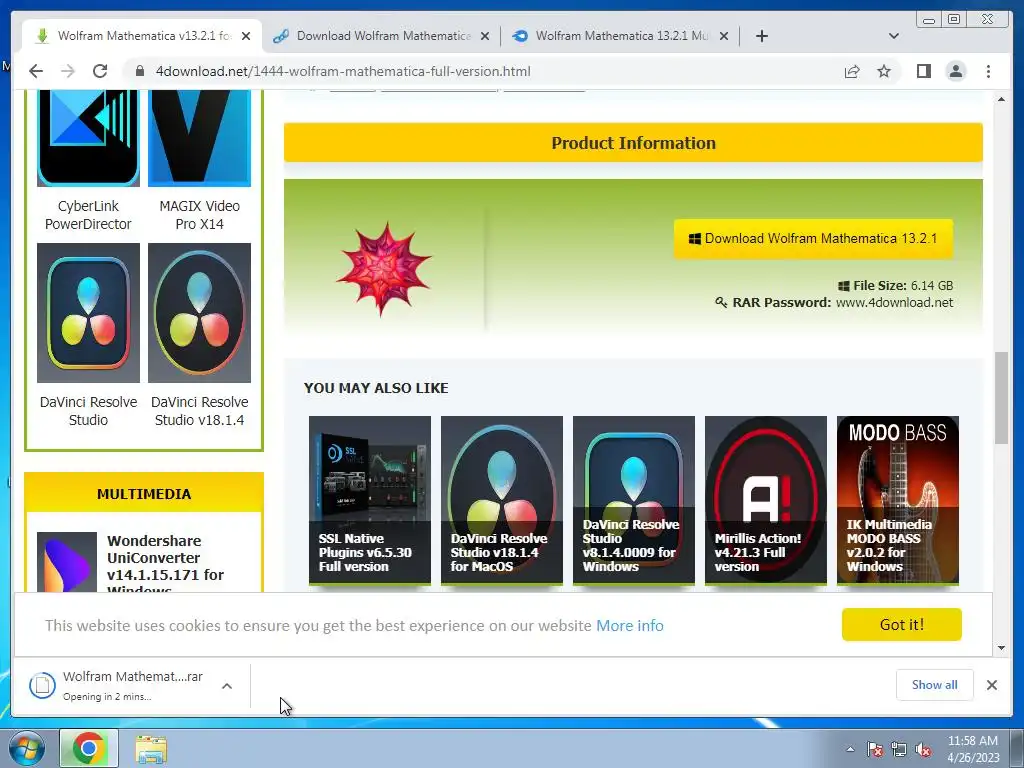
Task: Click the red Mathematica spikey logo
Action: coord(383,268)
